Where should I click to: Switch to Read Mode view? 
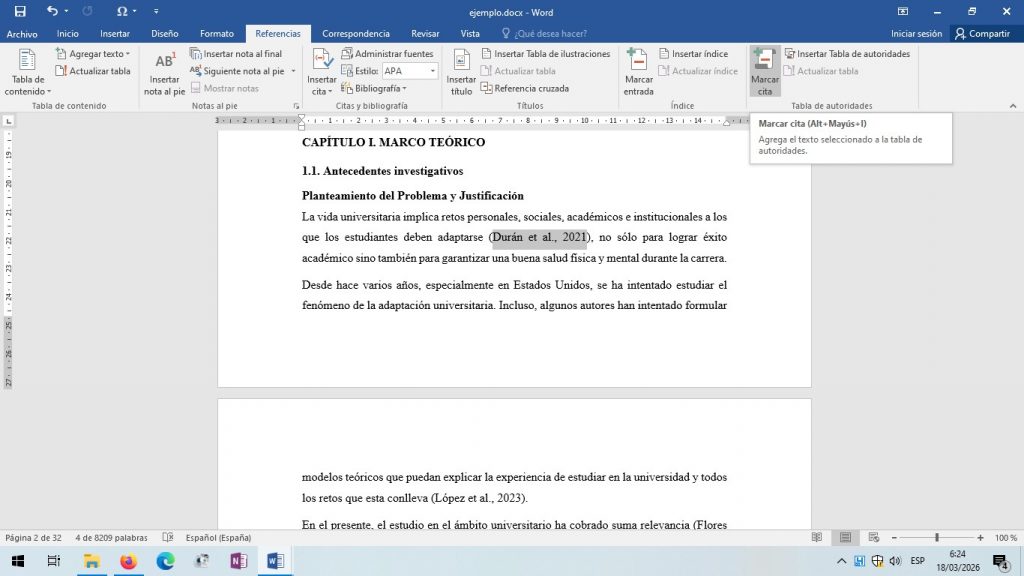click(817, 537)
